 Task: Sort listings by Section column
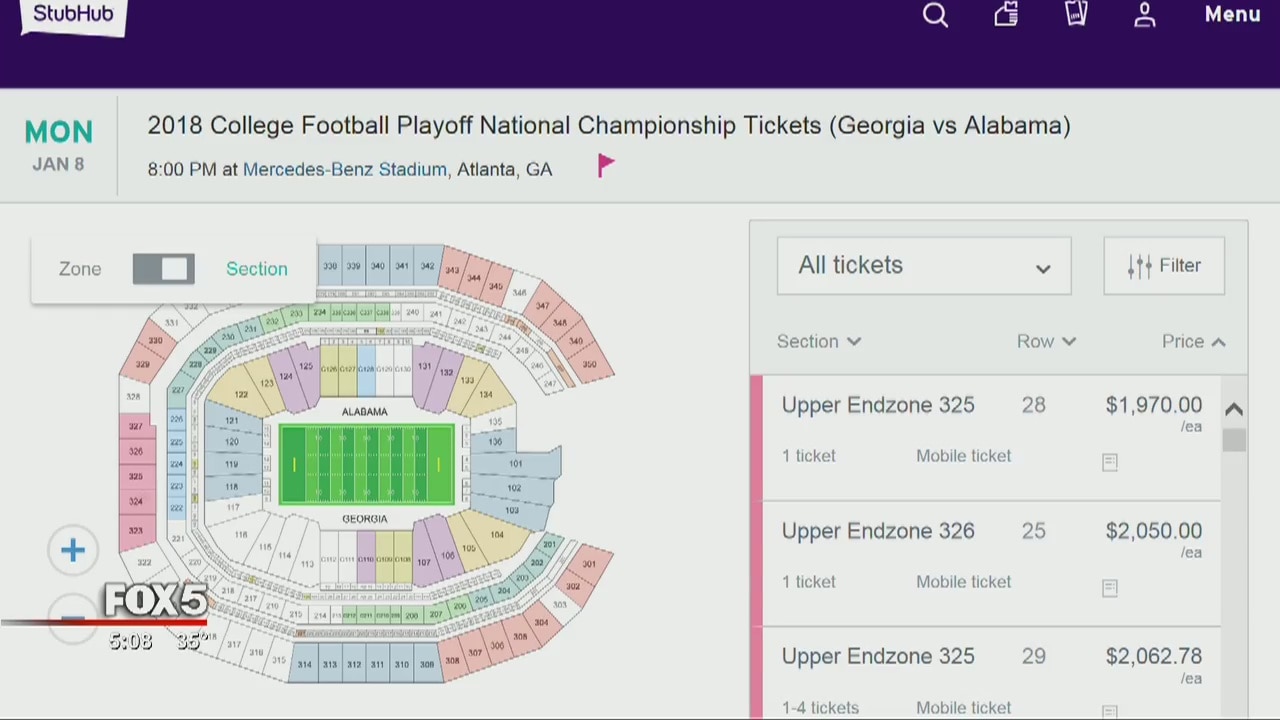[x=818, y=342]
